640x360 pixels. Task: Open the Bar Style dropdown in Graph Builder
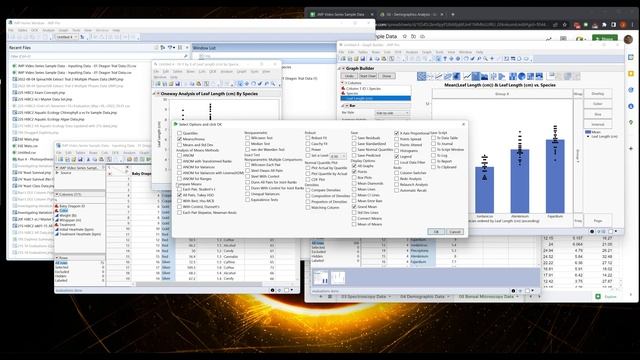[392, 113]
